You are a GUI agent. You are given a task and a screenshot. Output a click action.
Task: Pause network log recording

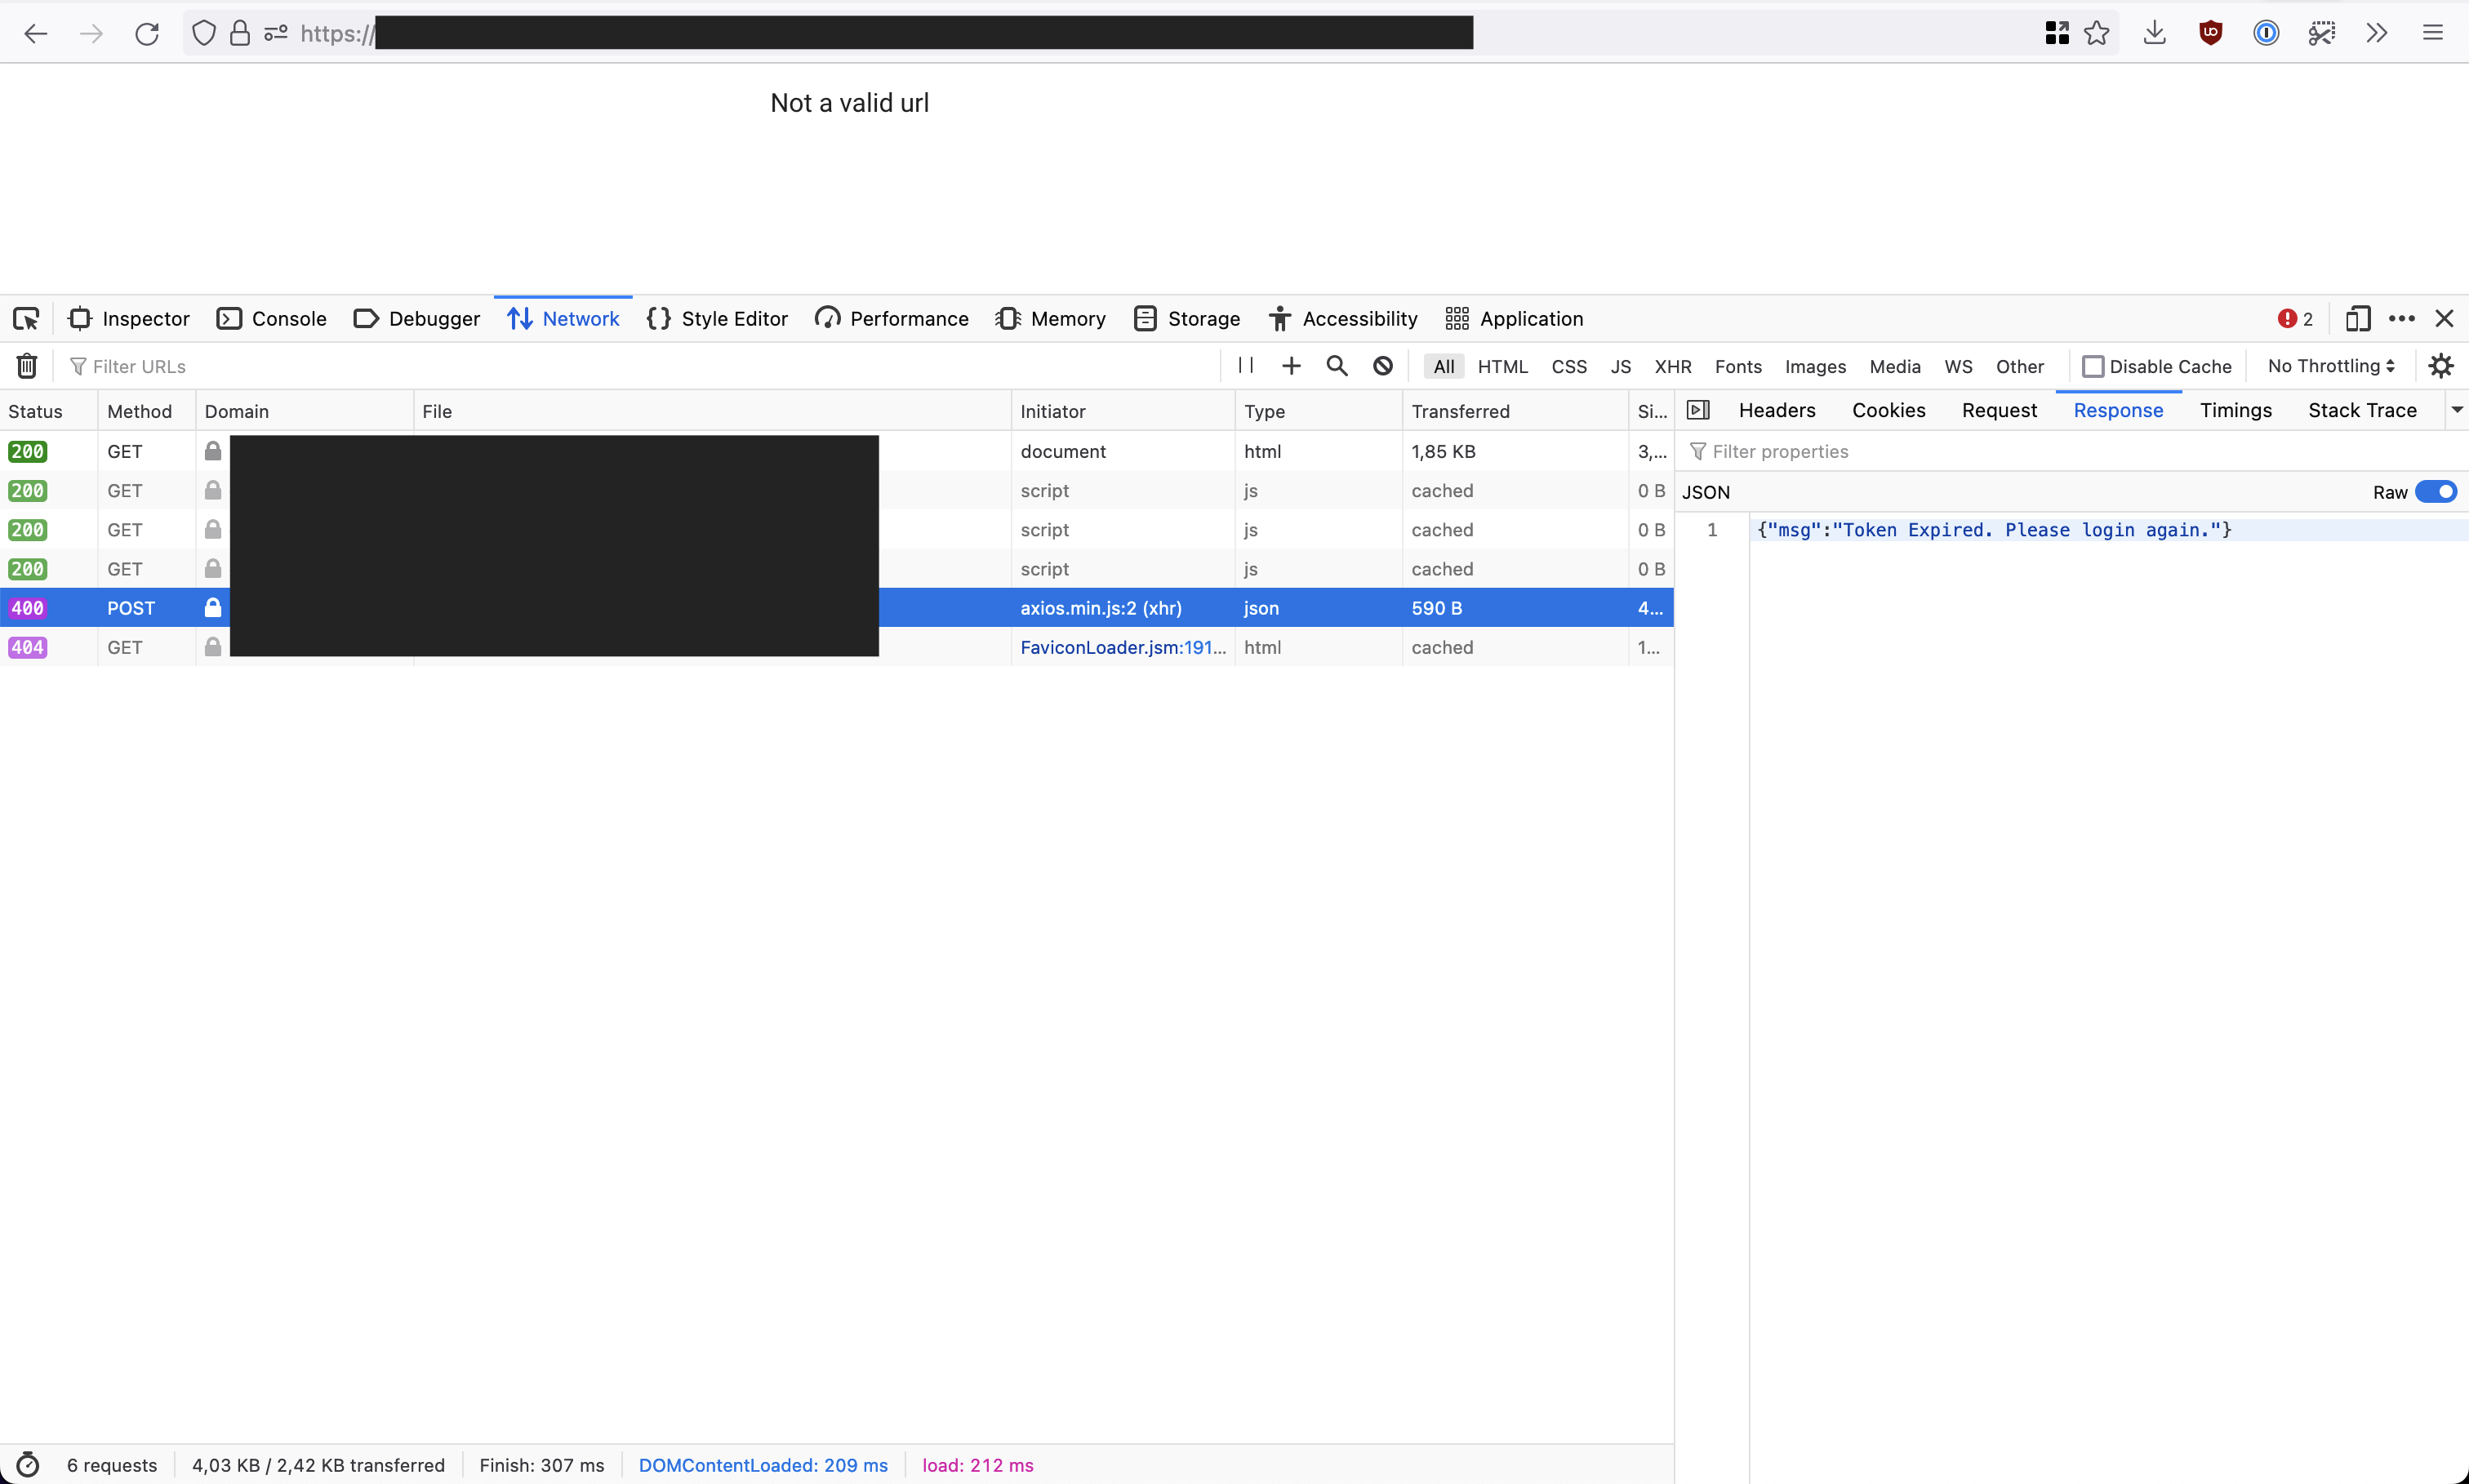(x=1245, y=365)
